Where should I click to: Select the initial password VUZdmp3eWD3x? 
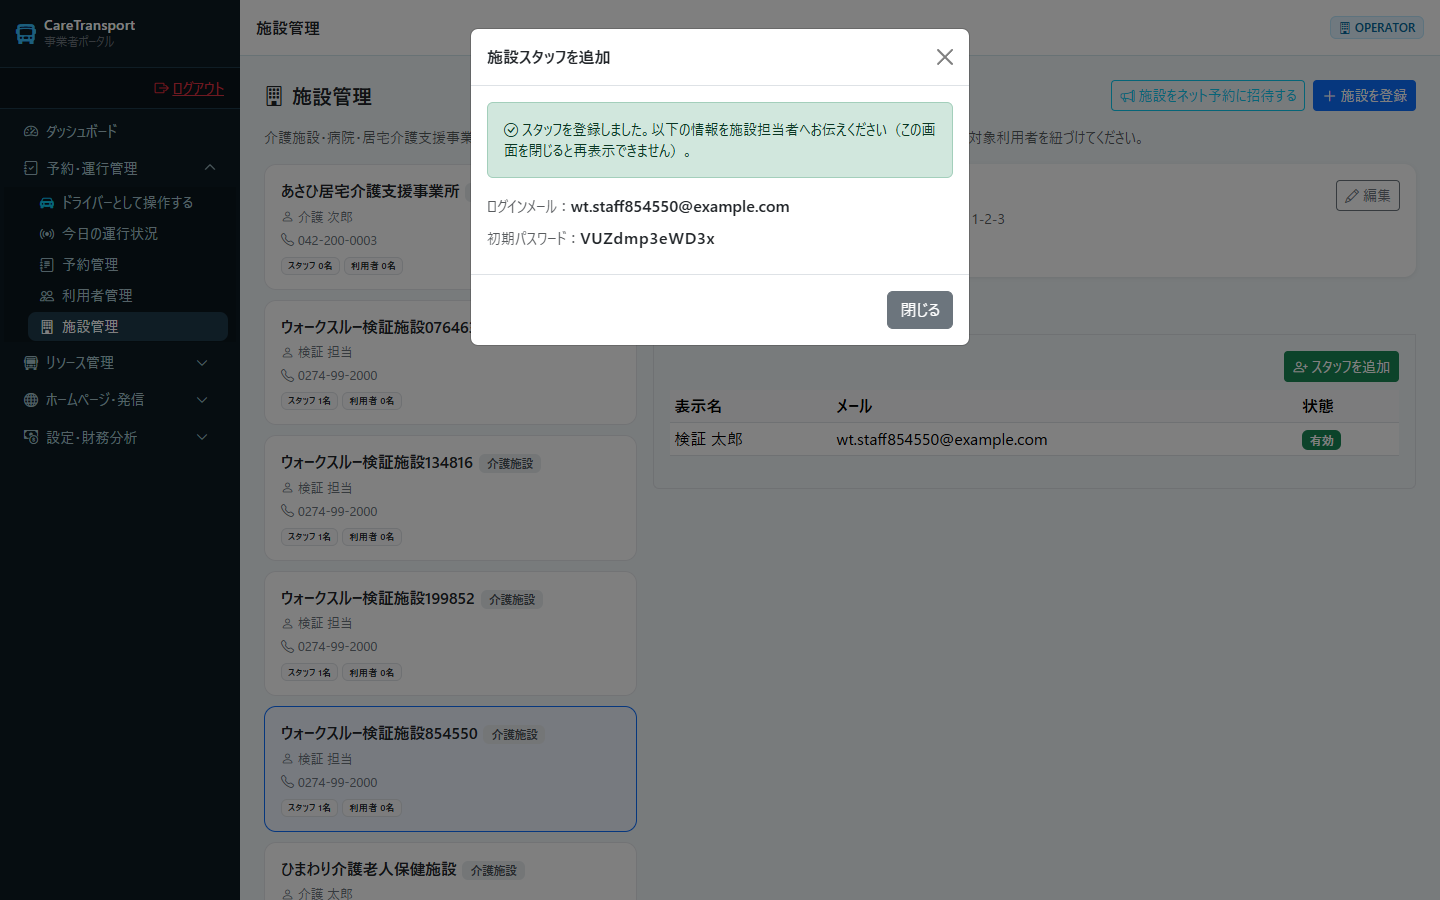(647, 238)
